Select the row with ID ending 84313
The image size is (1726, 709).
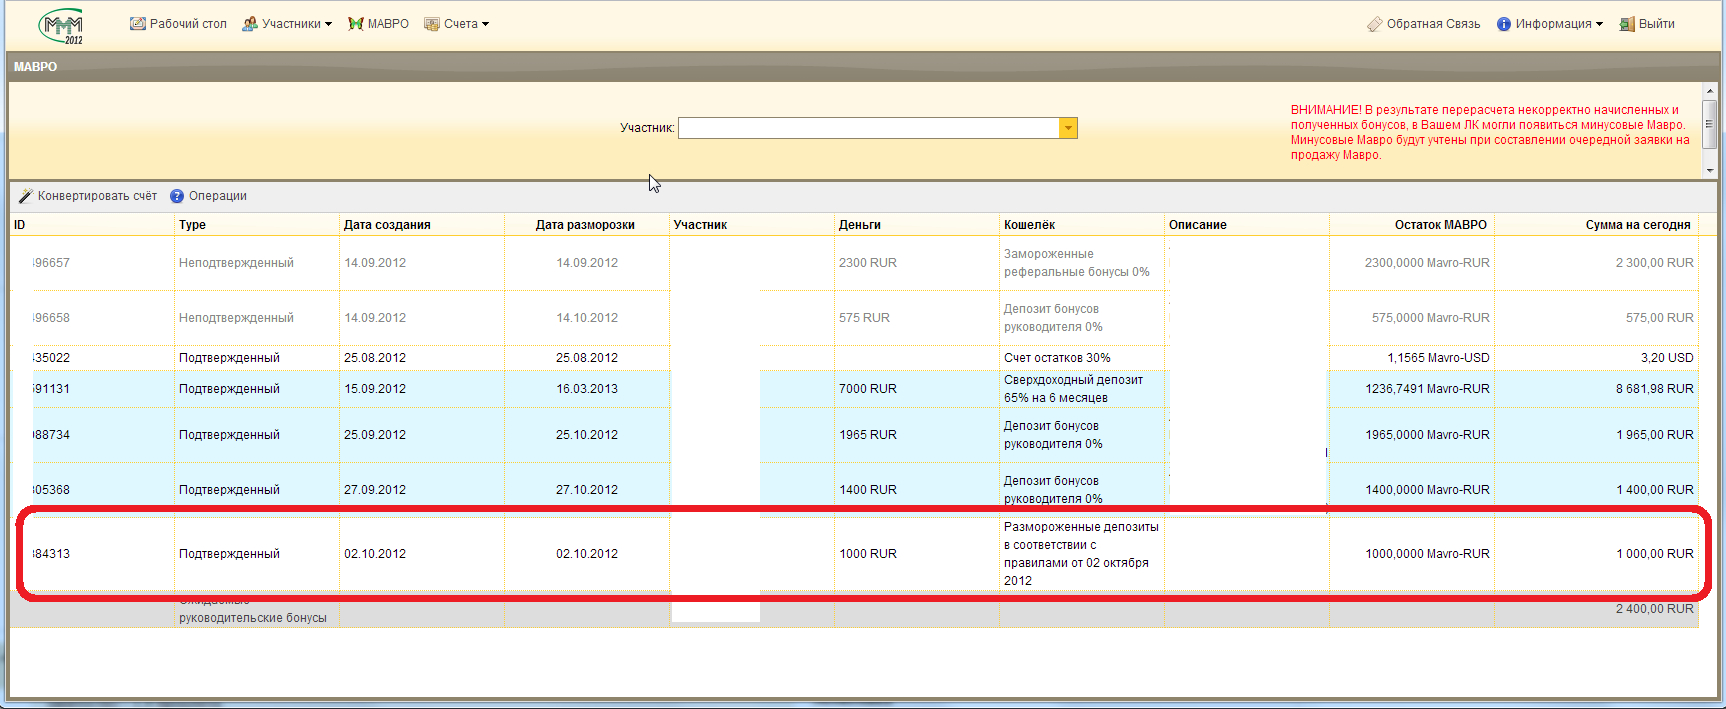coord(854,554)
